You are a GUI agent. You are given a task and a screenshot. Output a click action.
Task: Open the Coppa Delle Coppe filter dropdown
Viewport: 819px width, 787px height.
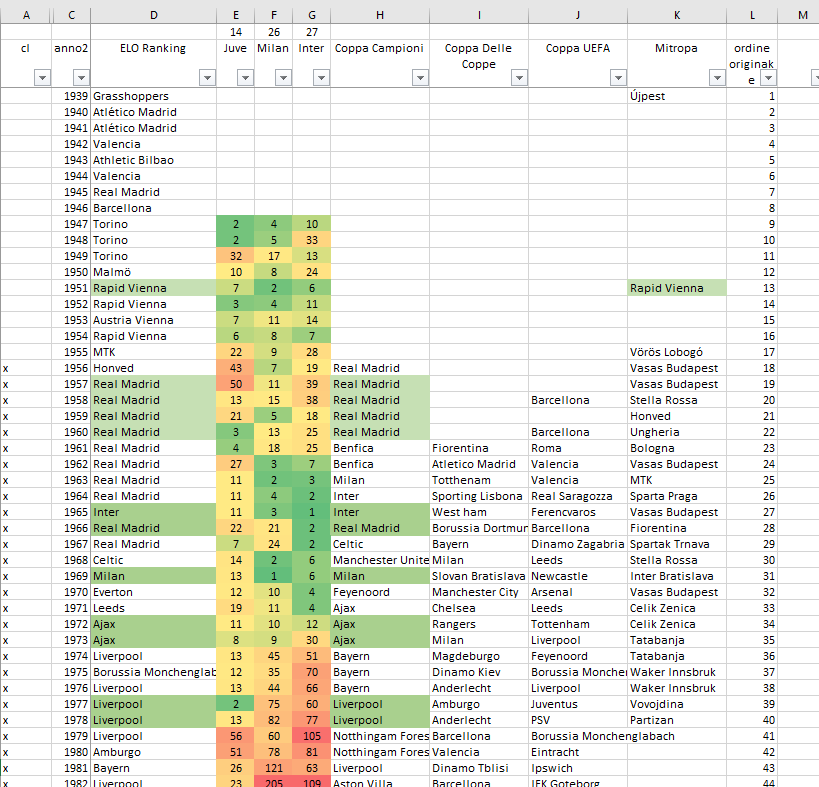pos(519,78)
